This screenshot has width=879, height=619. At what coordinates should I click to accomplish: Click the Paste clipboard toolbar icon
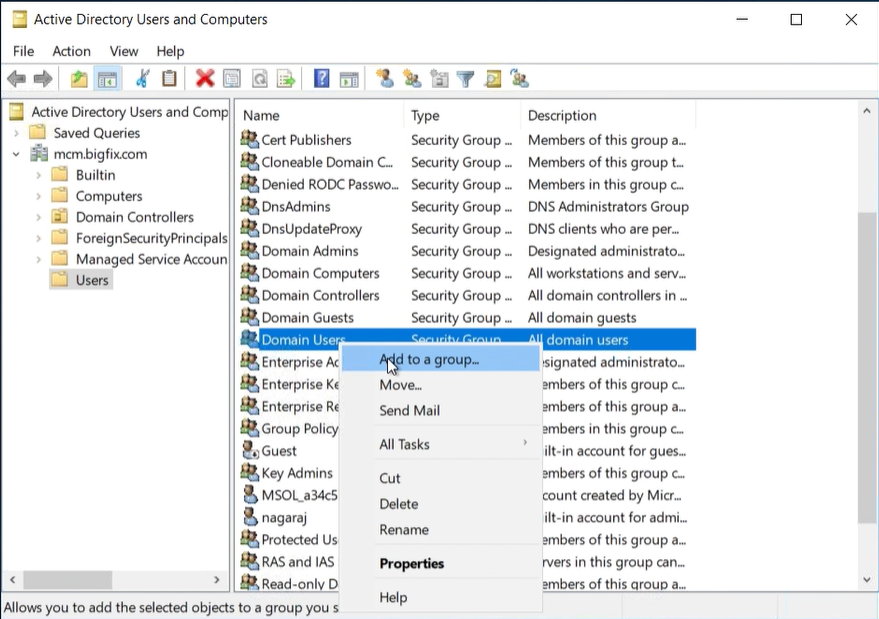pos(169,79)
